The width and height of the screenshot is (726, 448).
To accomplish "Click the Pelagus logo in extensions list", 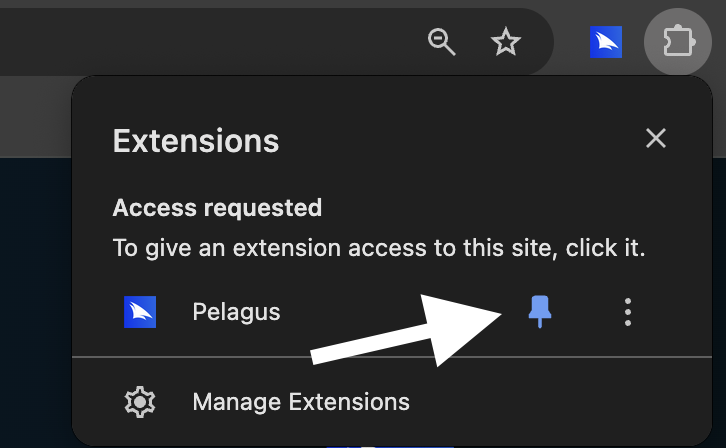I will click(x=140, y=312).
